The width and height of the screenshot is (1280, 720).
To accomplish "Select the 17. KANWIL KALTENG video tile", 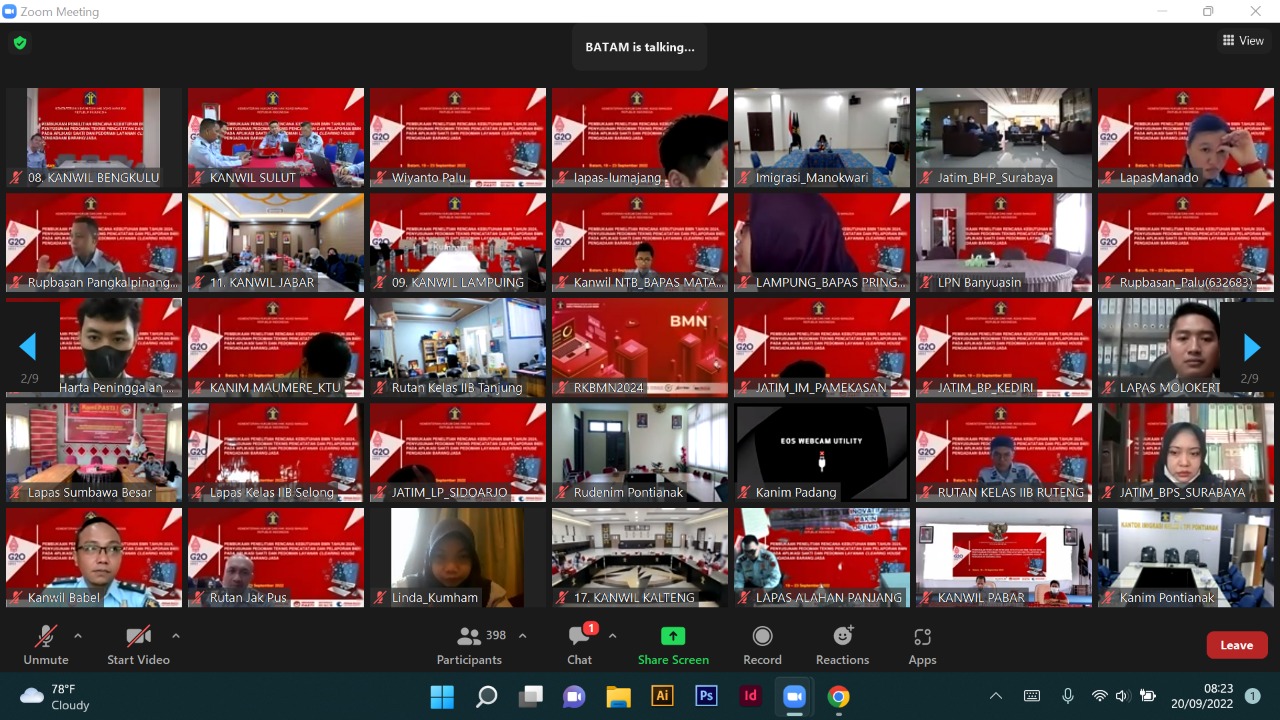I will [x=640, y=557].
